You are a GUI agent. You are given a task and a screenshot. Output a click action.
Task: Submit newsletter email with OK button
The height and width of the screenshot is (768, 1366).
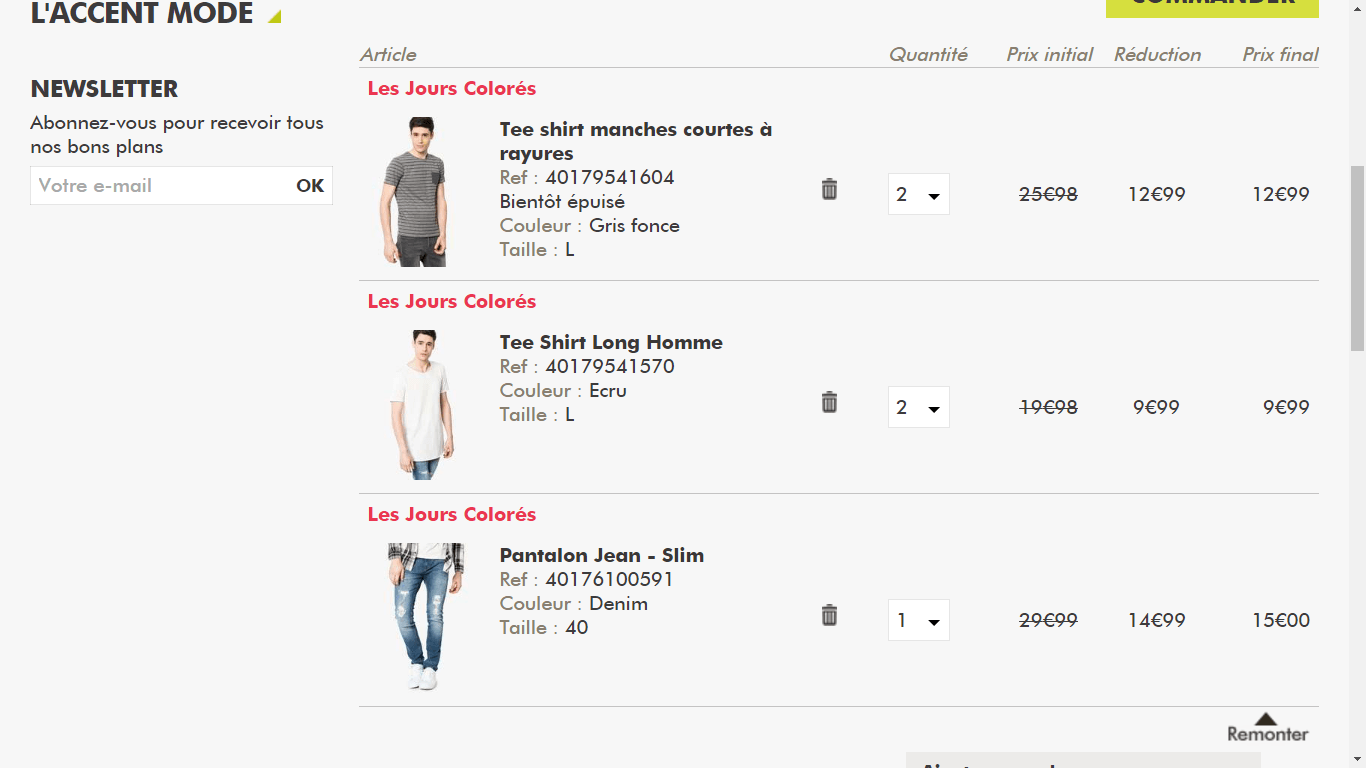pyautogui.click(x=310, y=186)
